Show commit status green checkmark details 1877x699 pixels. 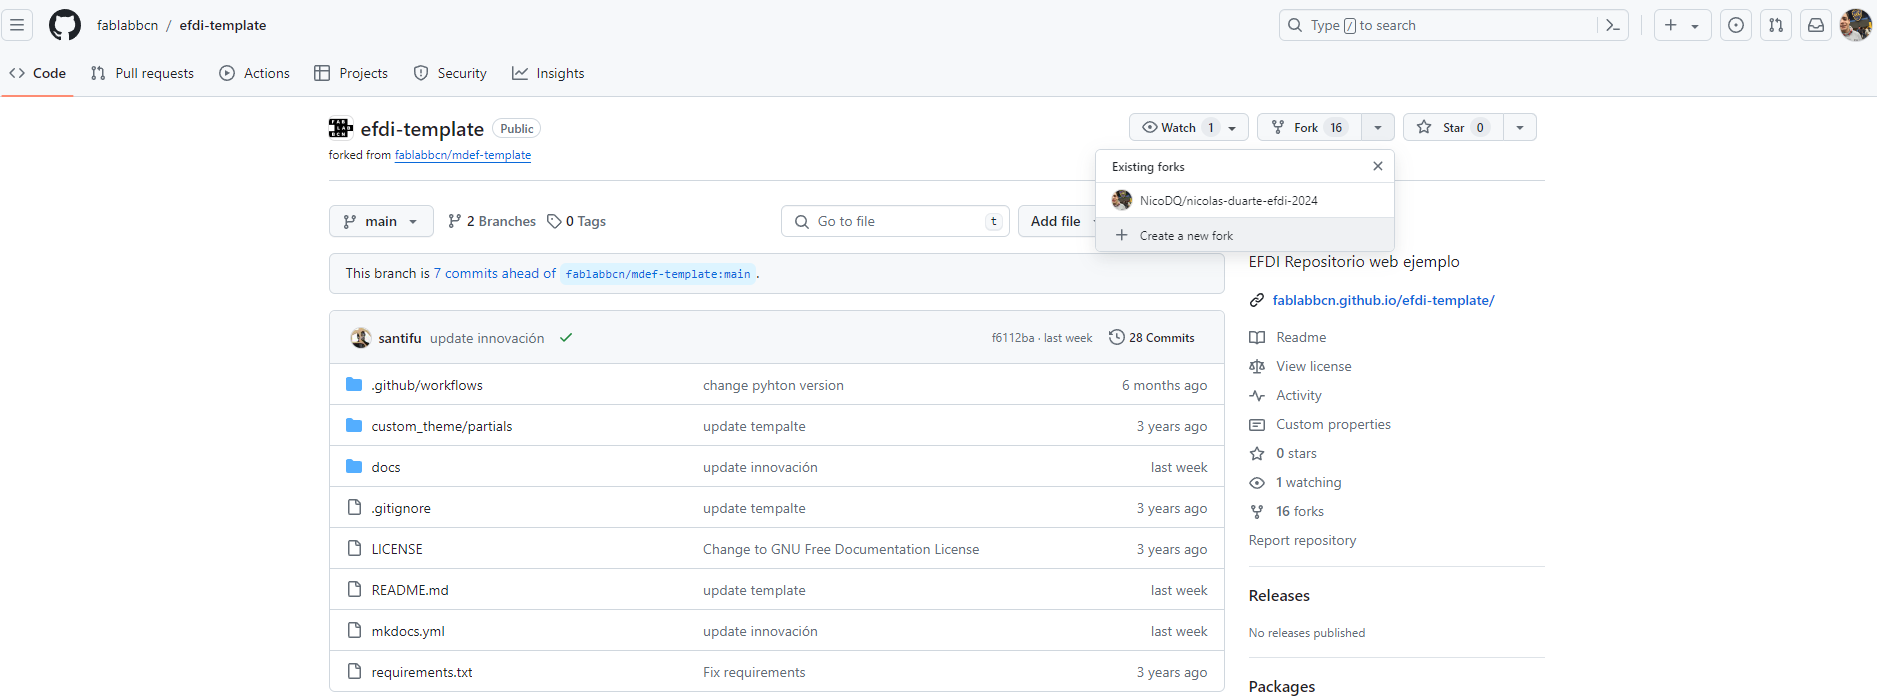[x=566, y=338]
